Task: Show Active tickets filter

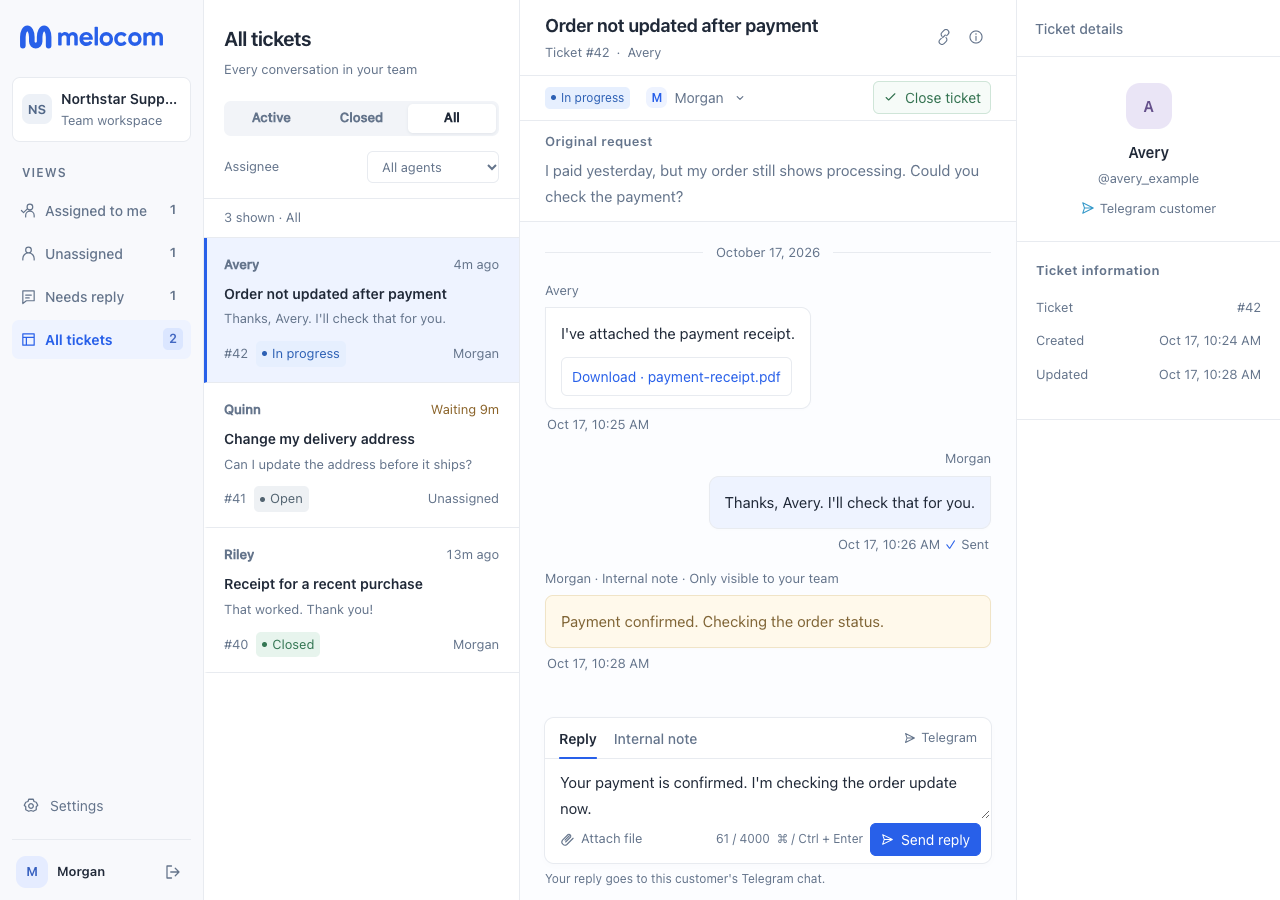Action: [271, 118]
